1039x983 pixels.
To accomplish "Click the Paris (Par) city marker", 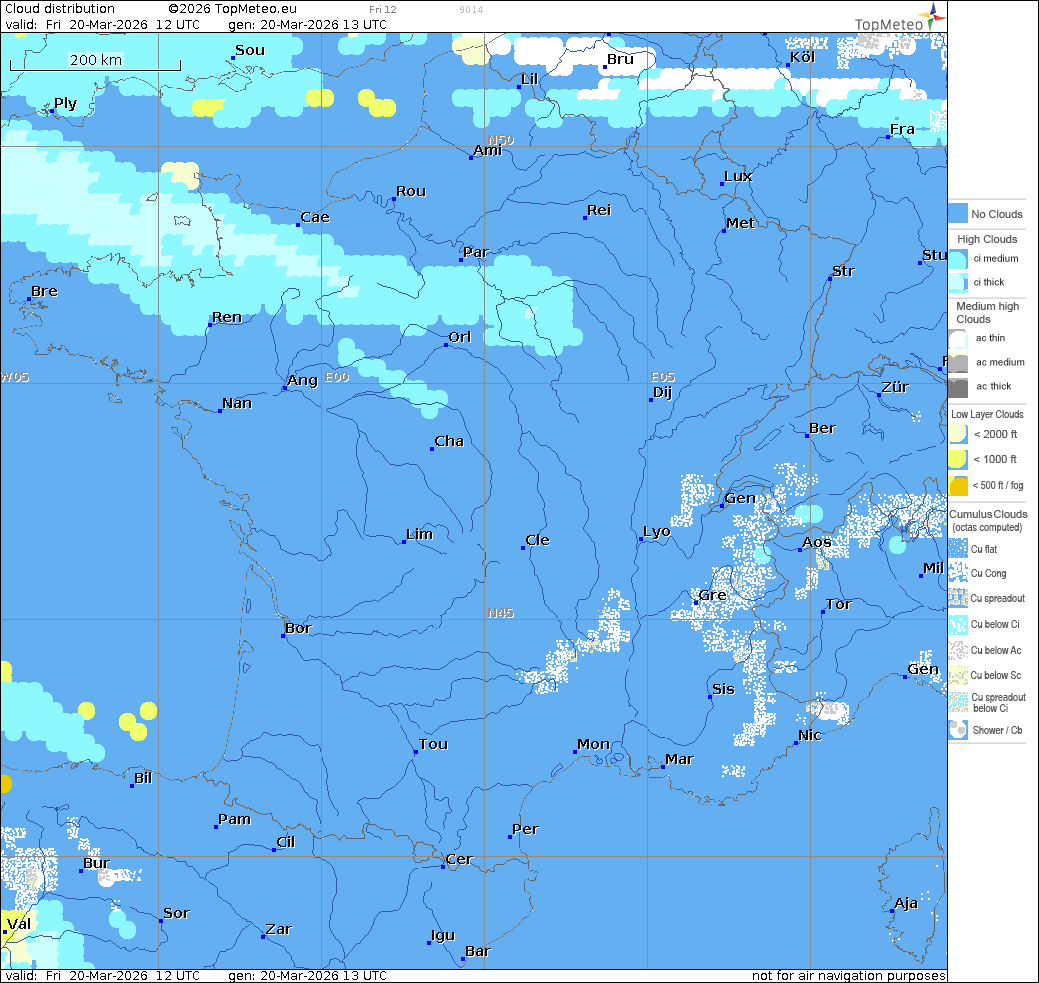I will coord(461,260).
